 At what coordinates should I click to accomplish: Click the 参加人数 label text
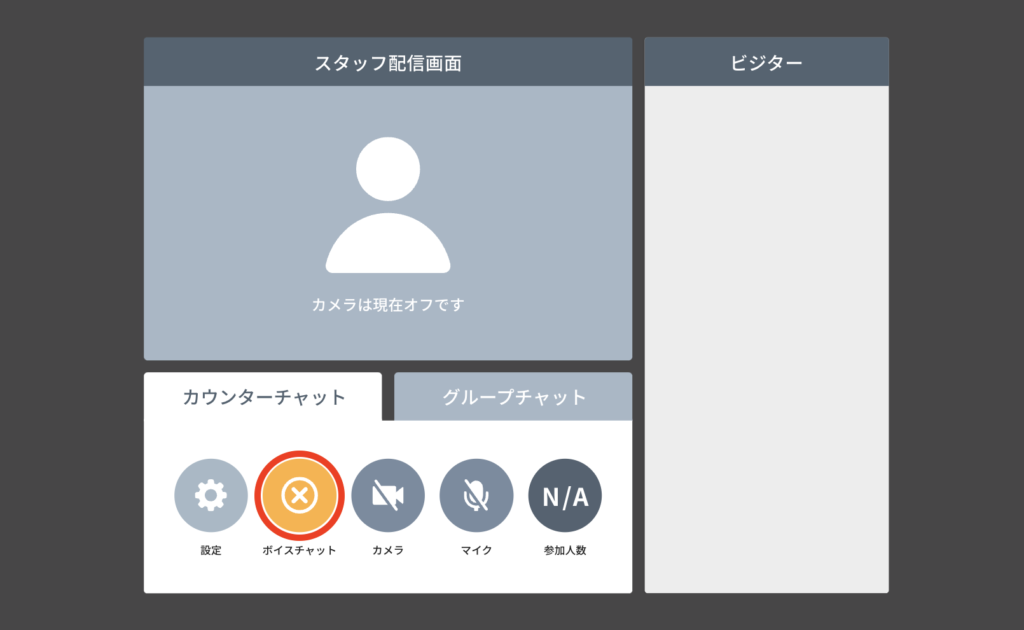tap(565, 550)
